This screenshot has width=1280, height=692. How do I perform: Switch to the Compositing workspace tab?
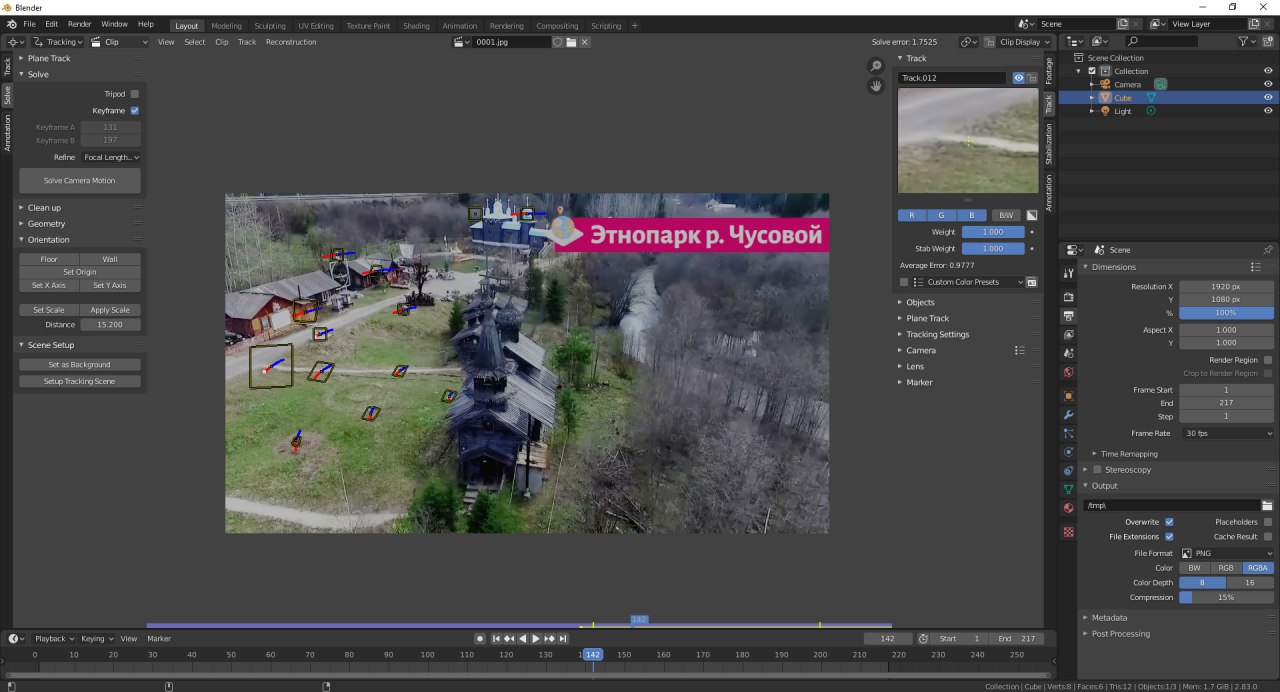click(557, 26)
